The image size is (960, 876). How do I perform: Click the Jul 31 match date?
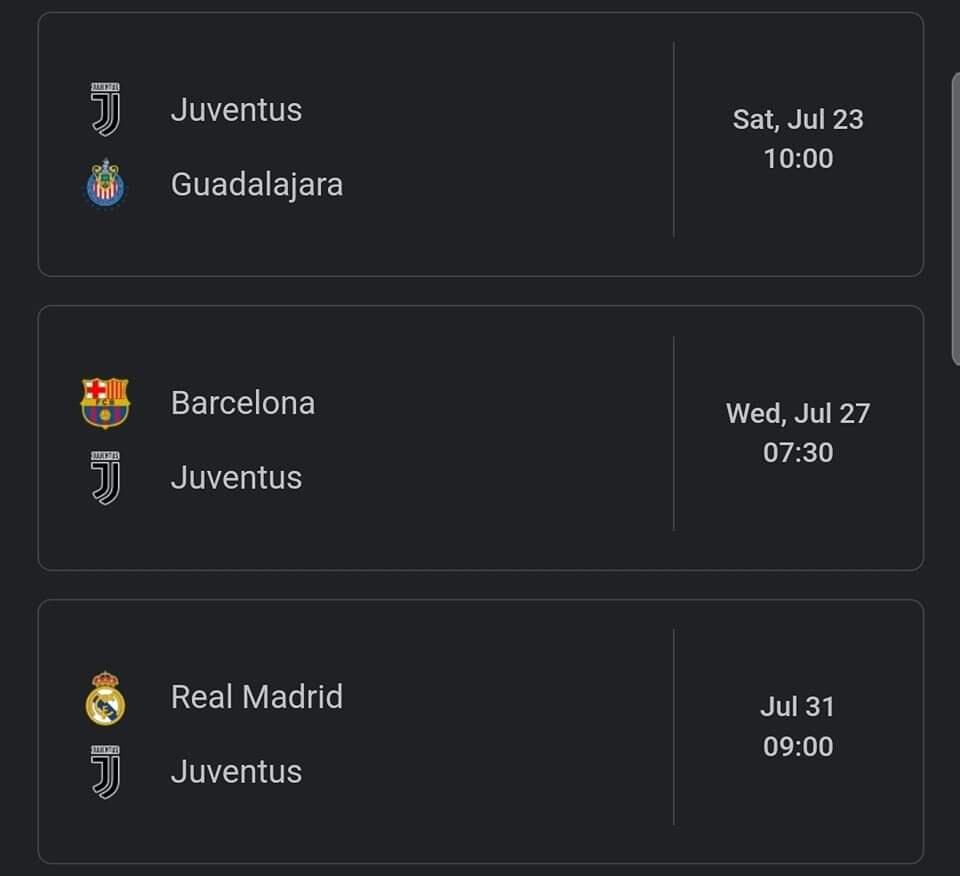coord(797,706)
